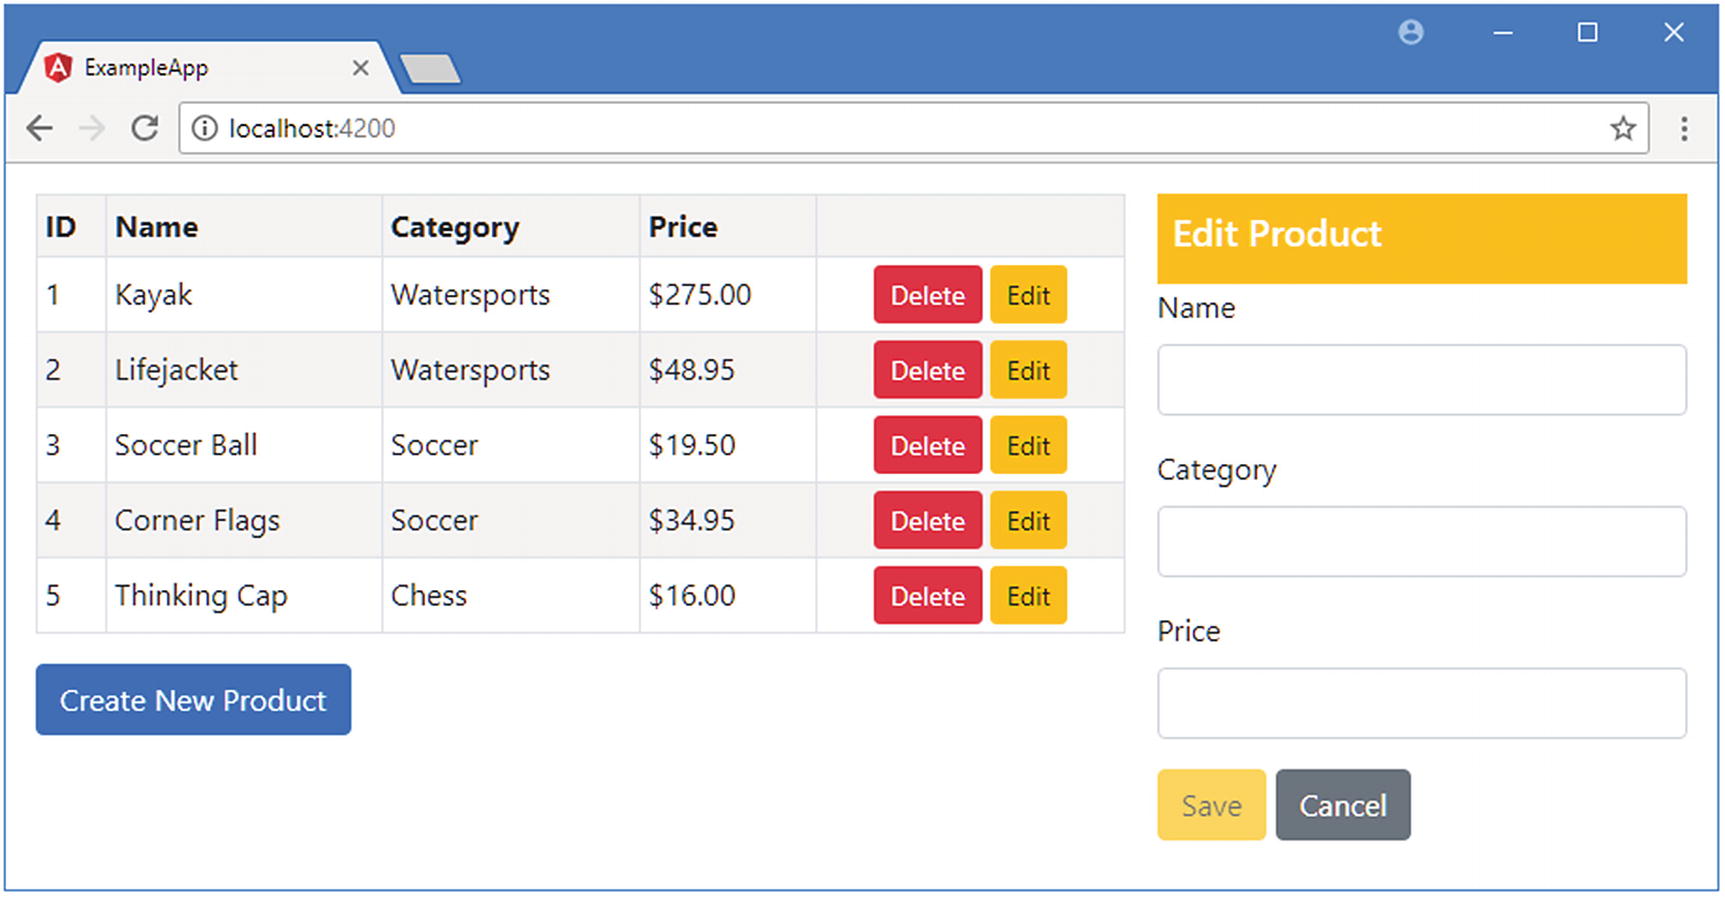1725x897 pixels.
Task: Focus the Price input field
Action: point(1421,703)
